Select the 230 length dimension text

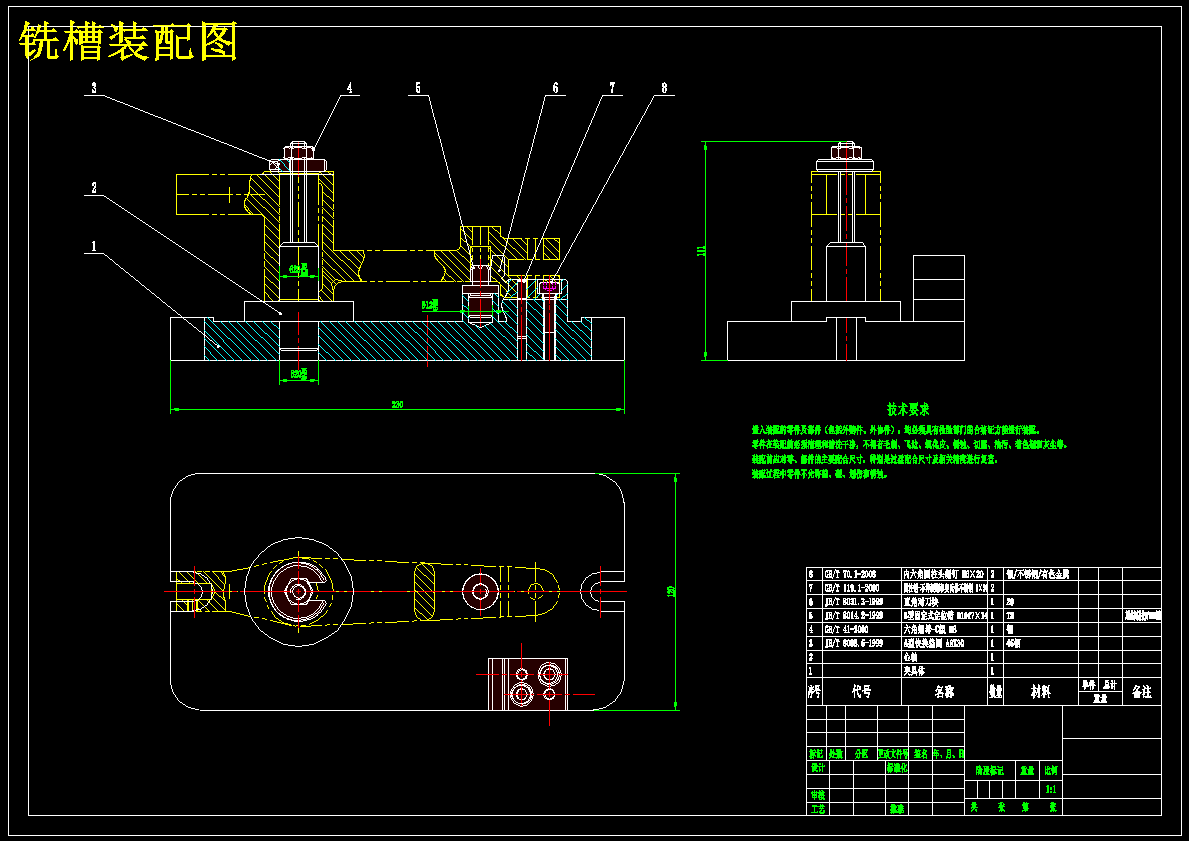(x=397, y=404)
